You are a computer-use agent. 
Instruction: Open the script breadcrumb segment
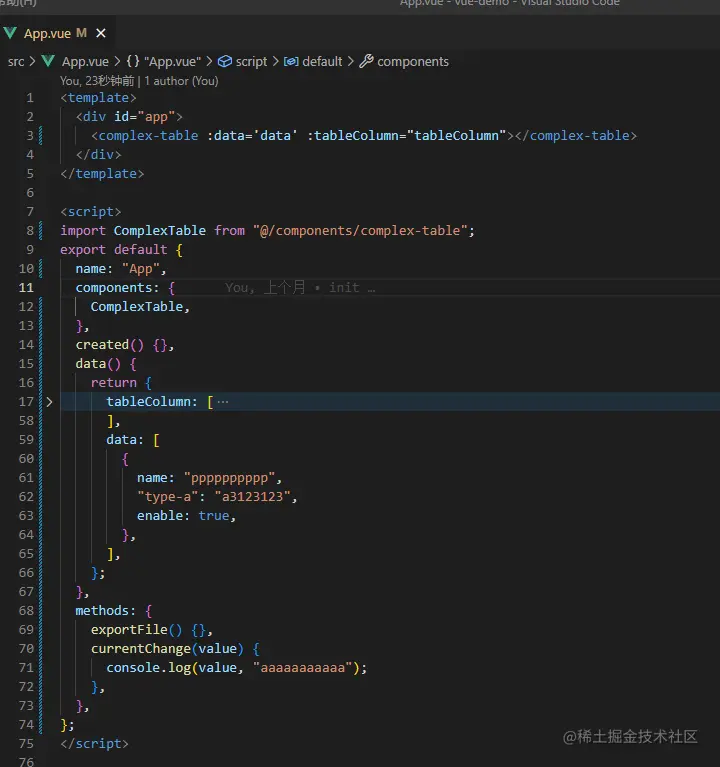pyautogui.click(x=251, y=62)
